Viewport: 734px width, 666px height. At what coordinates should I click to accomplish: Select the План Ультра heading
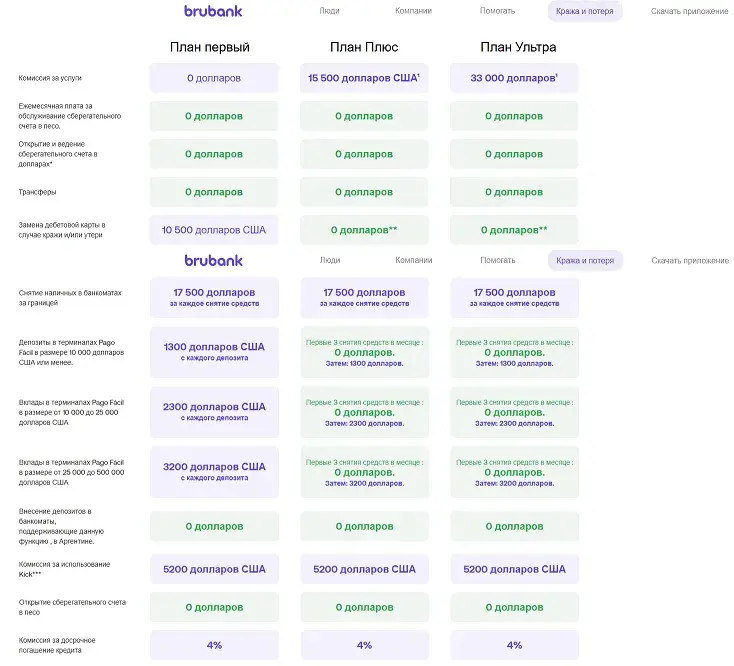pyautogui.click(x=518, y=47)
